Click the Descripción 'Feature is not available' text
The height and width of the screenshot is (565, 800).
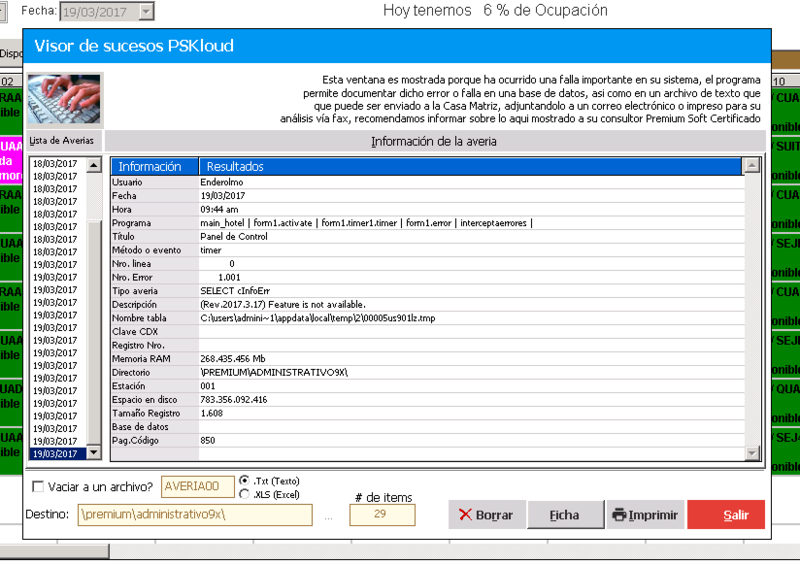(x=317, y=305)
